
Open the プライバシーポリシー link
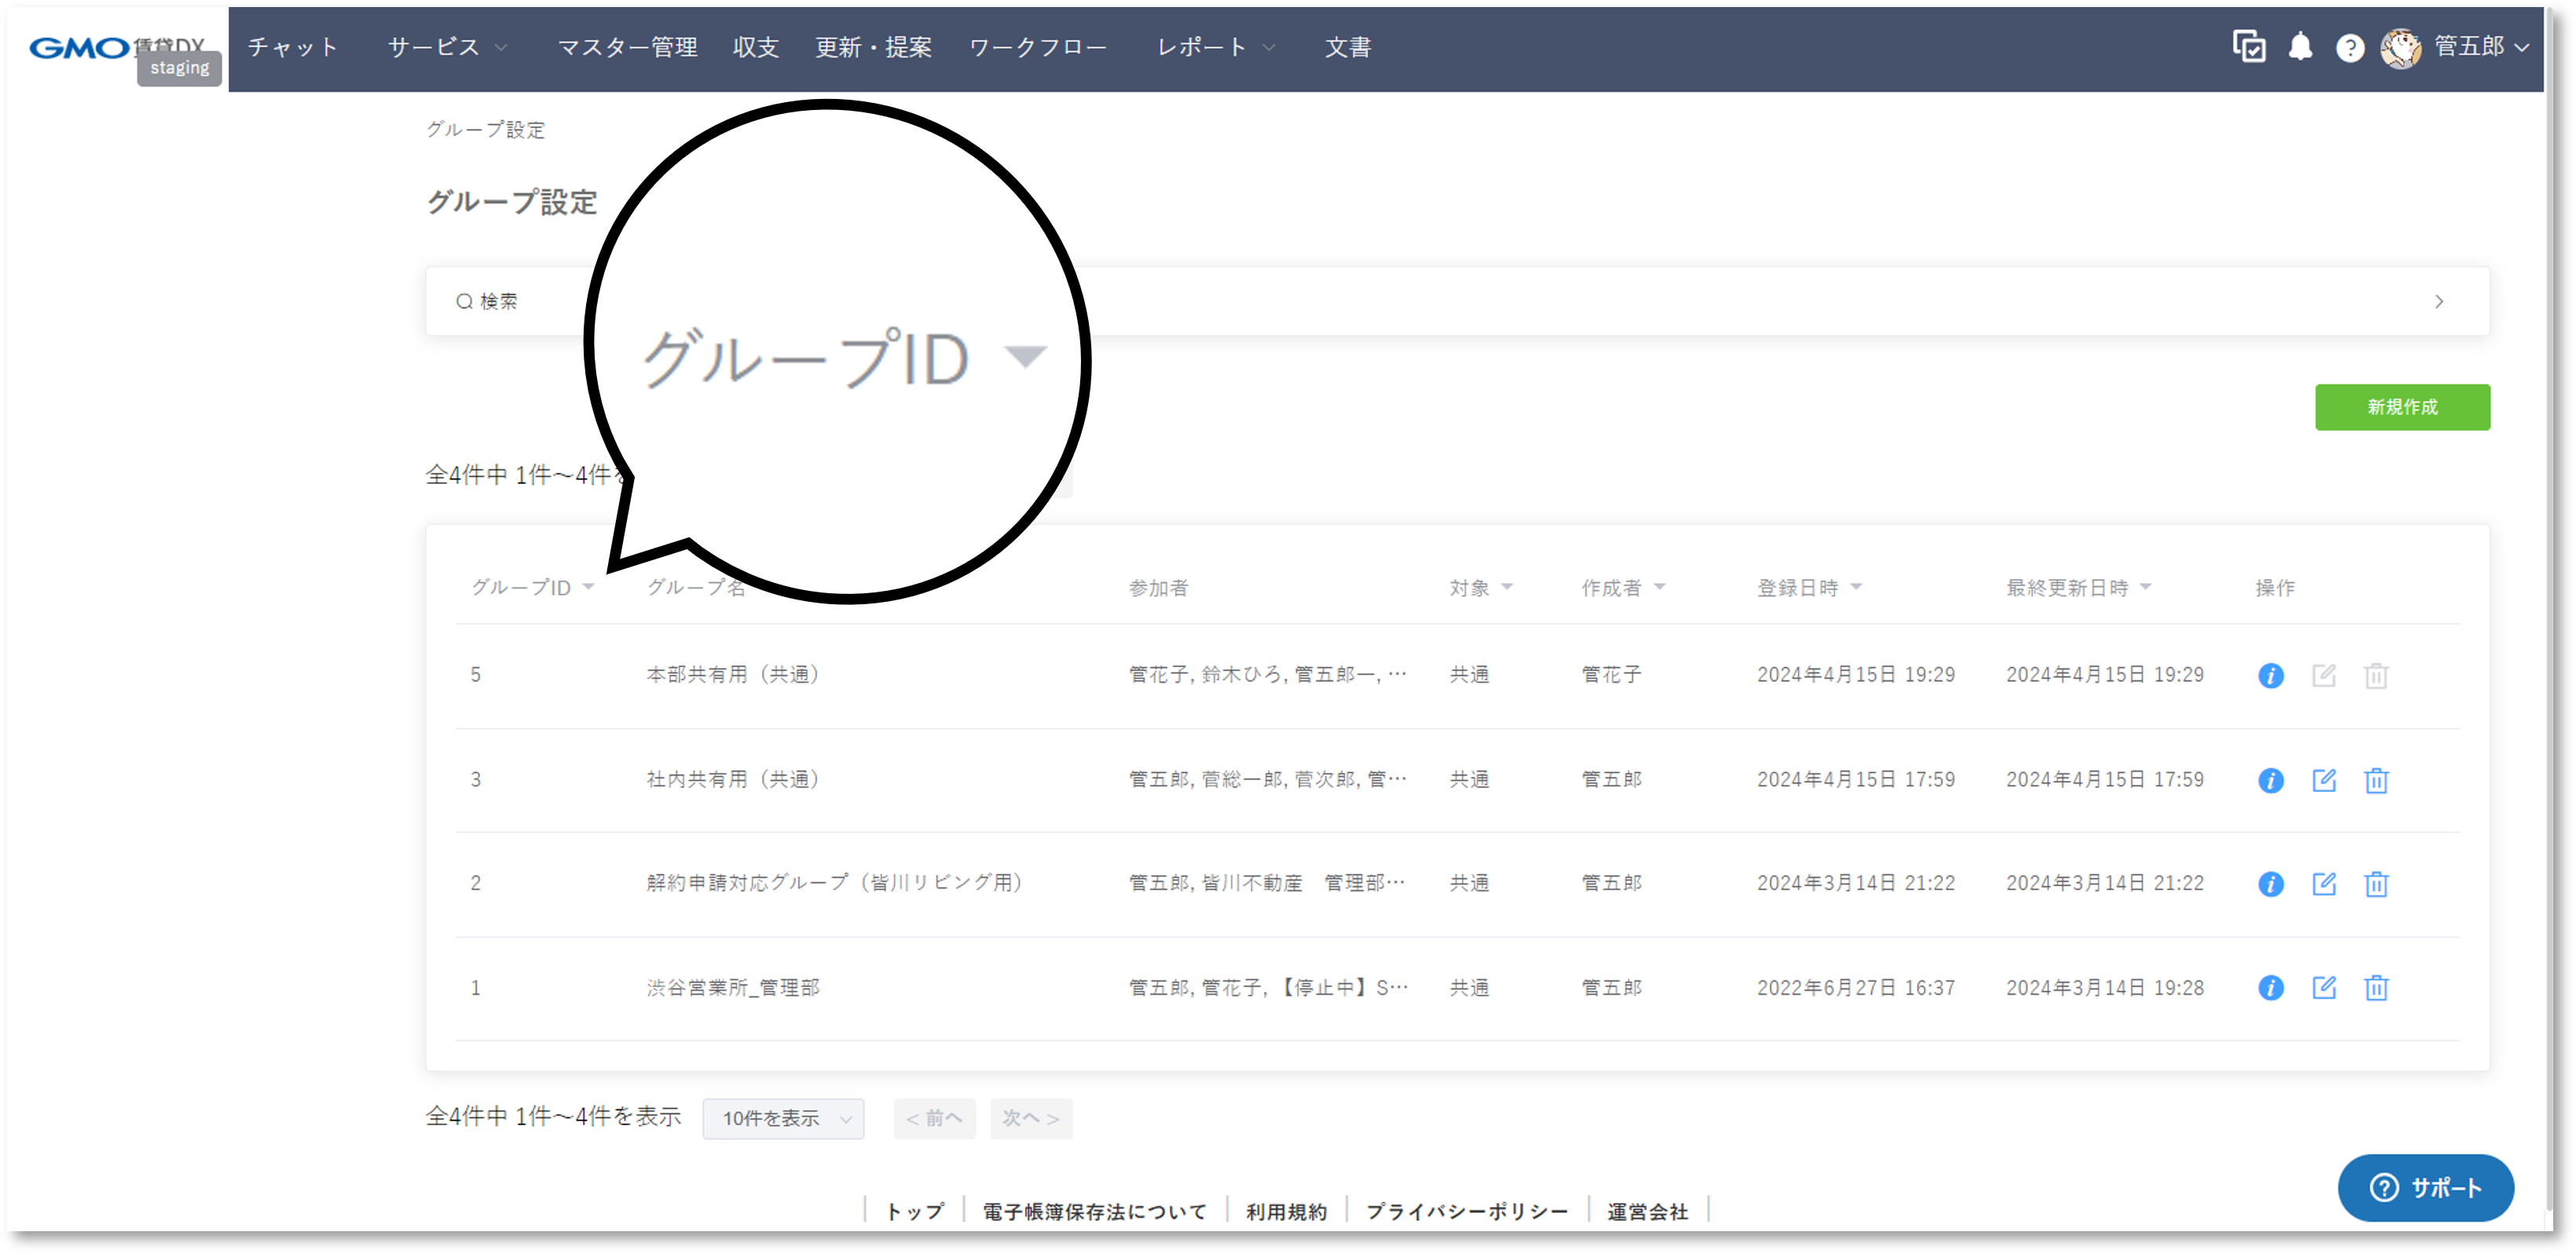(x=1467, y=1211)
